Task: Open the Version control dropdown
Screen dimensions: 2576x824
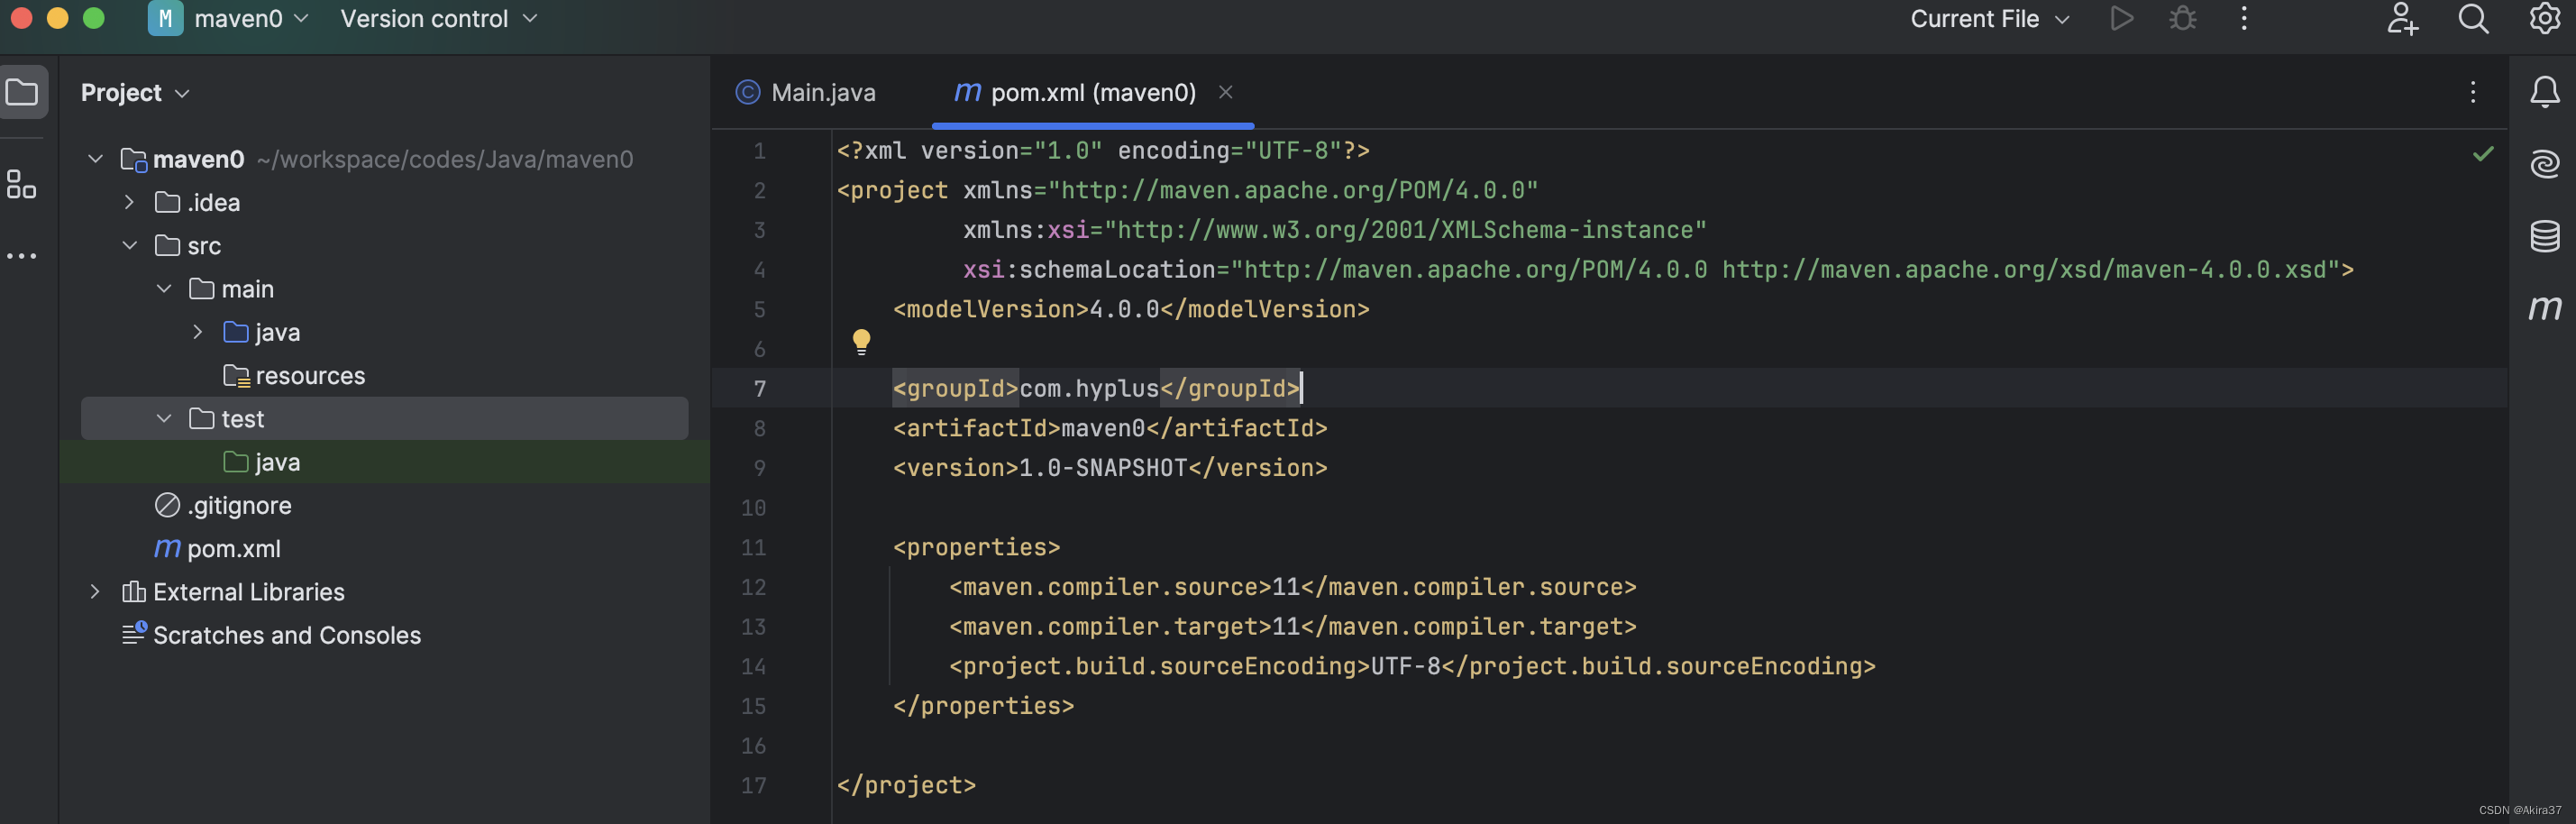Action: click(438, 19)
